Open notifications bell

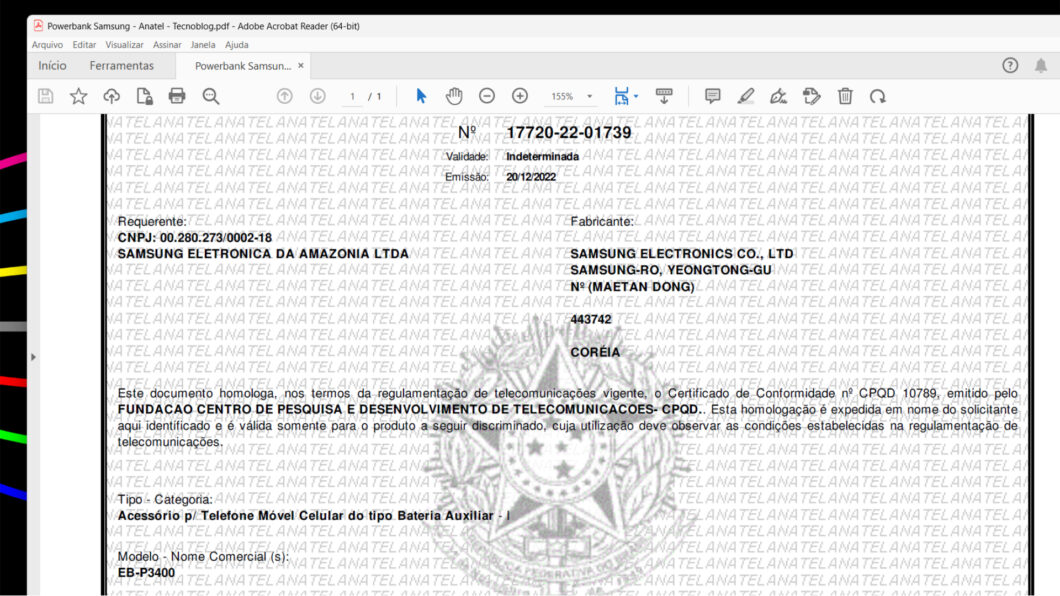(x=1041, y=66)
